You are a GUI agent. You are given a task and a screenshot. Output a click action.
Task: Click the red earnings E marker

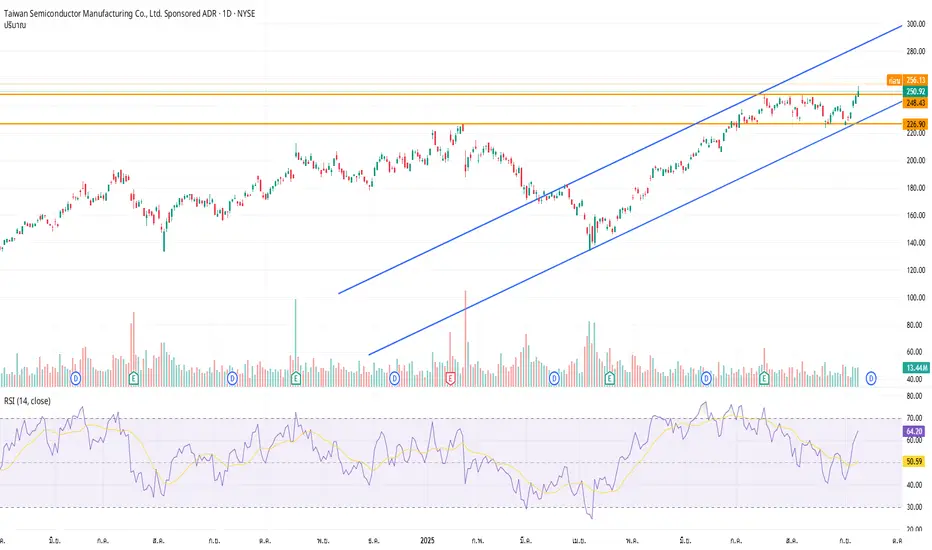[450, 378]
